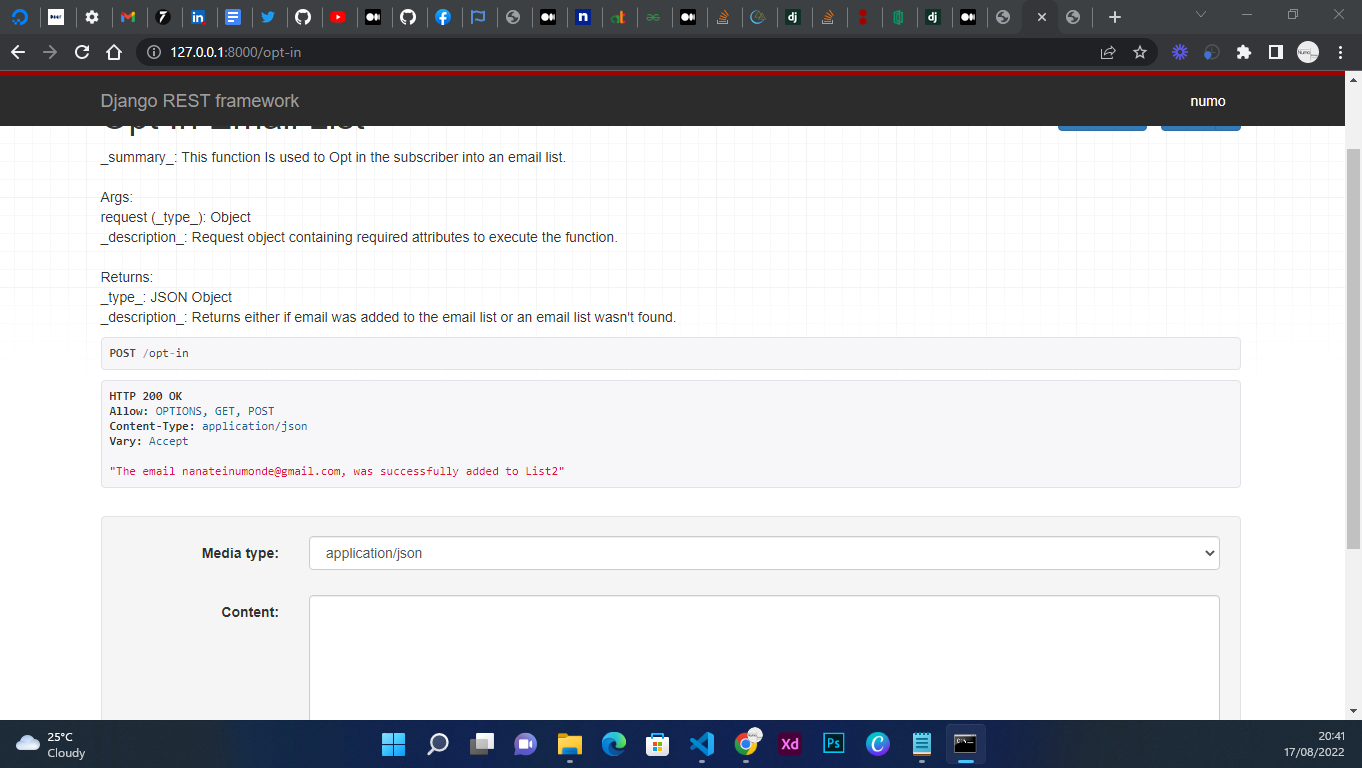1362x768 pixels.
Task: Launch Visual Studio Code from taskbar
Action: click(701, 744)
